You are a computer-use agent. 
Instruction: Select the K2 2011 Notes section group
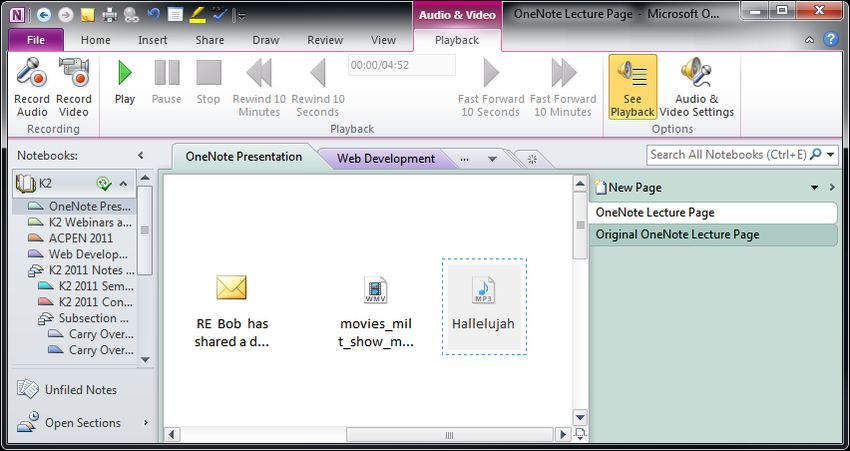[x=81, y=270]
